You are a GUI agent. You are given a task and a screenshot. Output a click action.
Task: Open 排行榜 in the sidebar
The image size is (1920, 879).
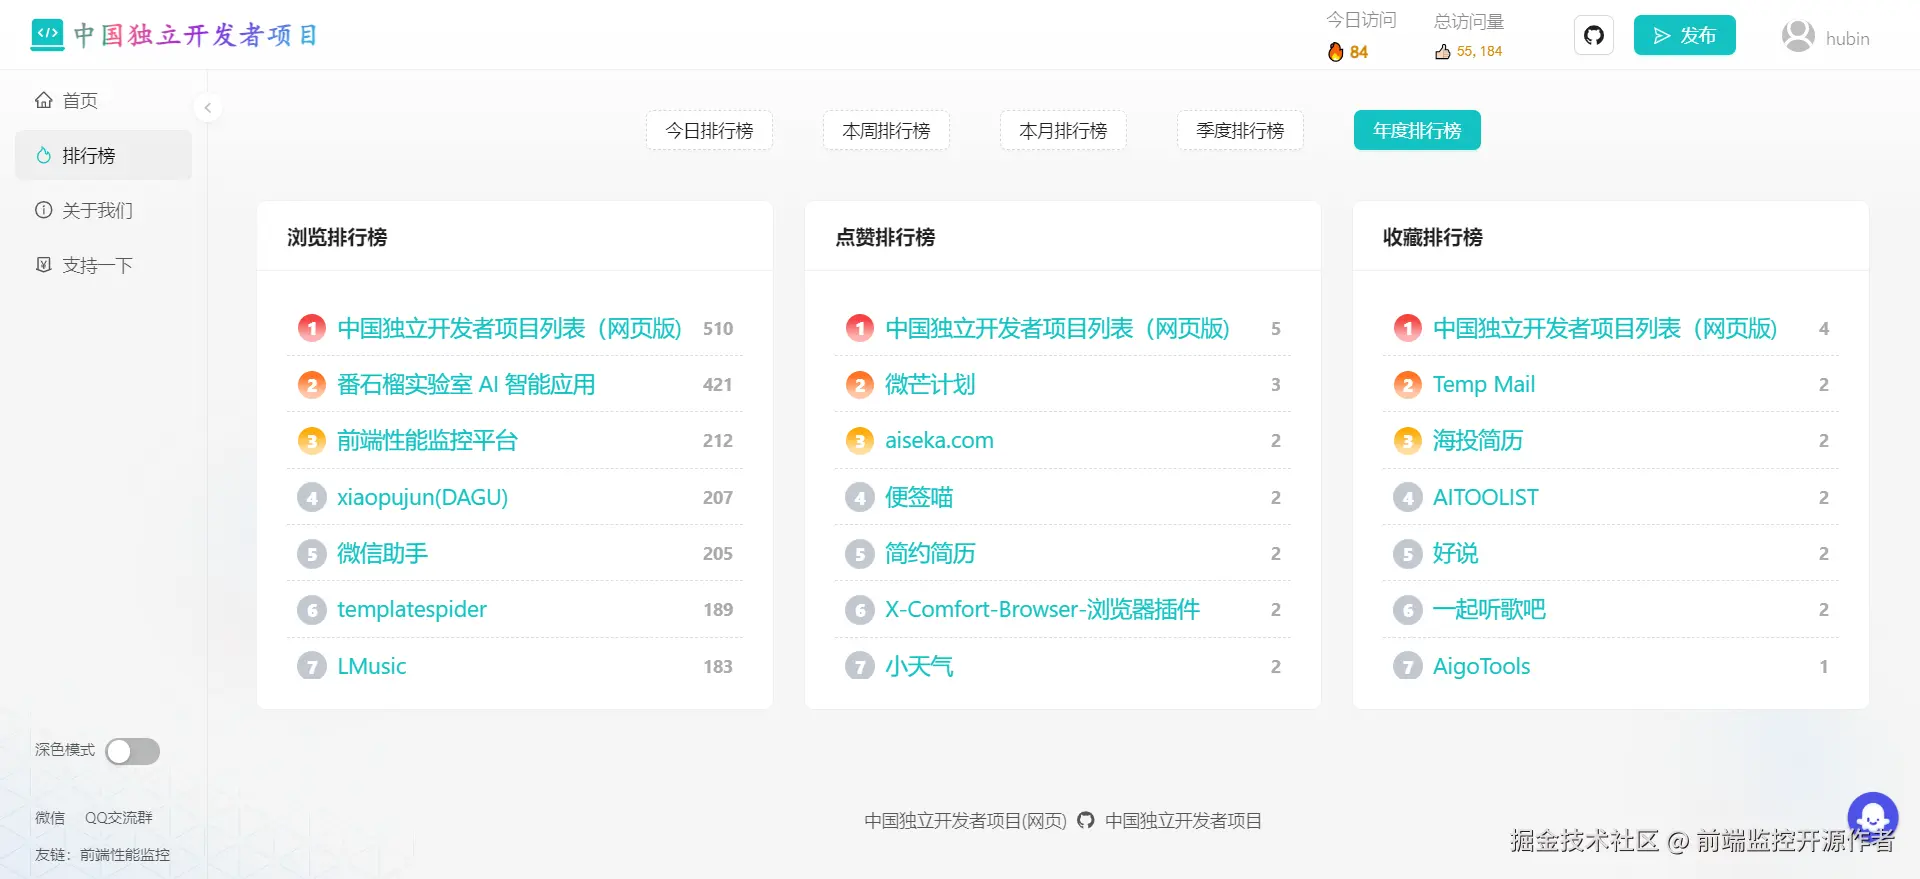point(103,155)
